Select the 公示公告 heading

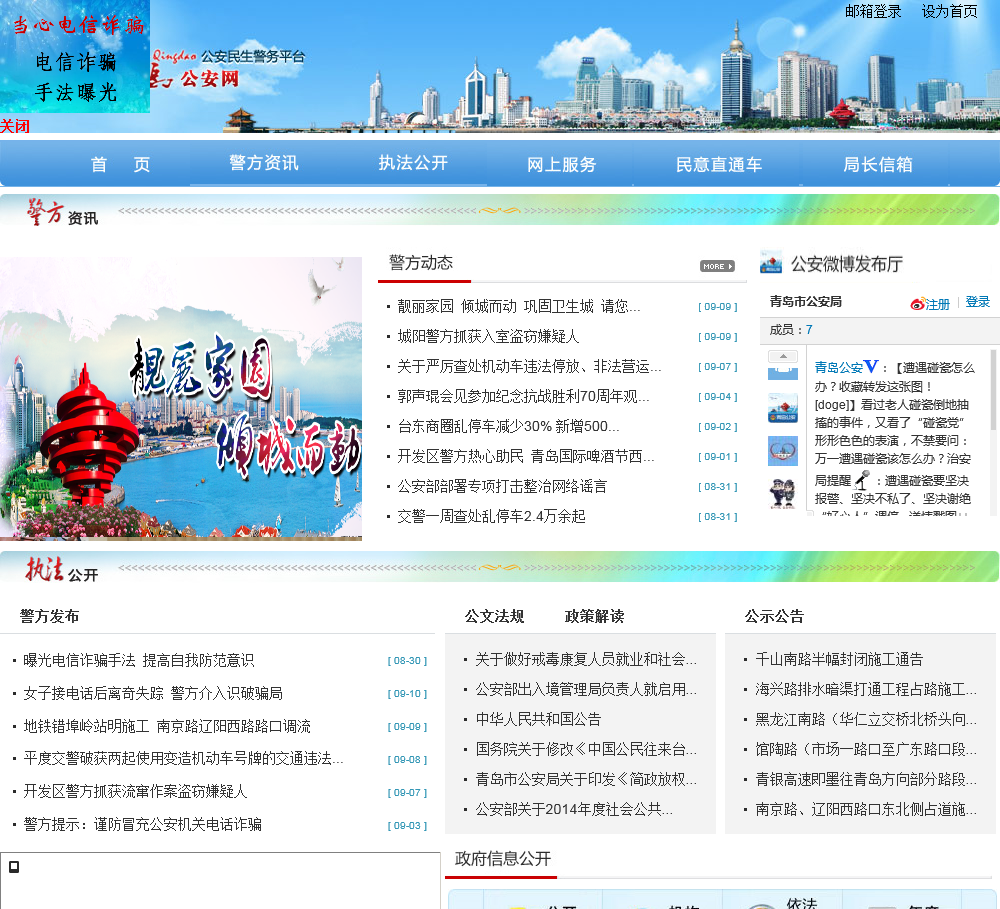tap(774, 616)
